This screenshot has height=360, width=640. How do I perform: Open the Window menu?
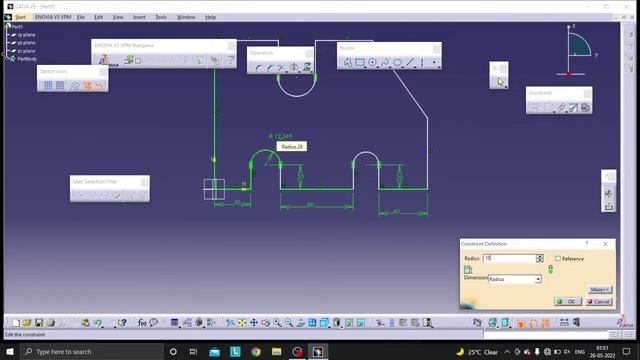[x=186, y=17]
